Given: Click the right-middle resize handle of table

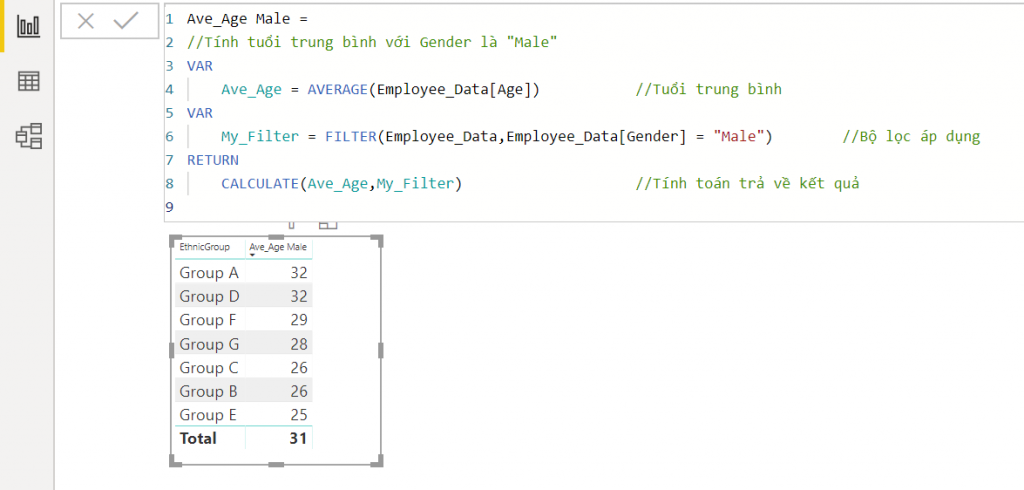Looking at the screenshot, I should pyautogui.click(x=379, y=349).
